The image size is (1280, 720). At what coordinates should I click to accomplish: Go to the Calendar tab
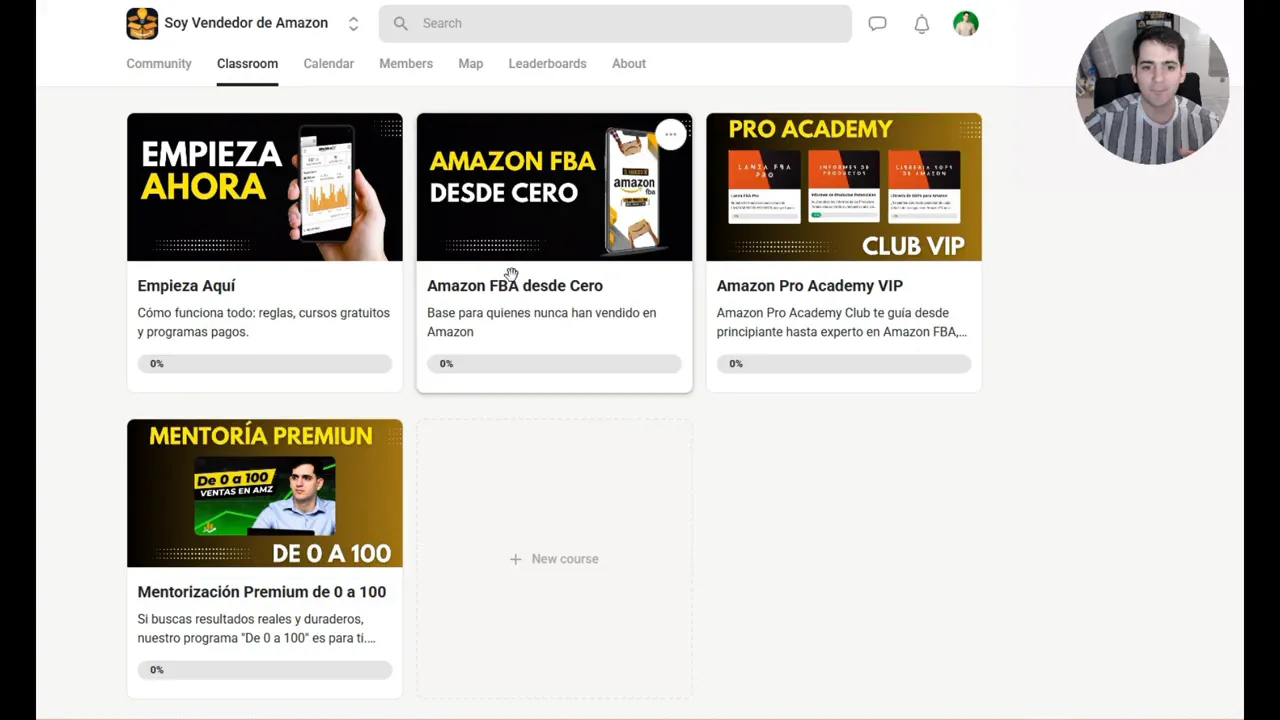(329, 63)
